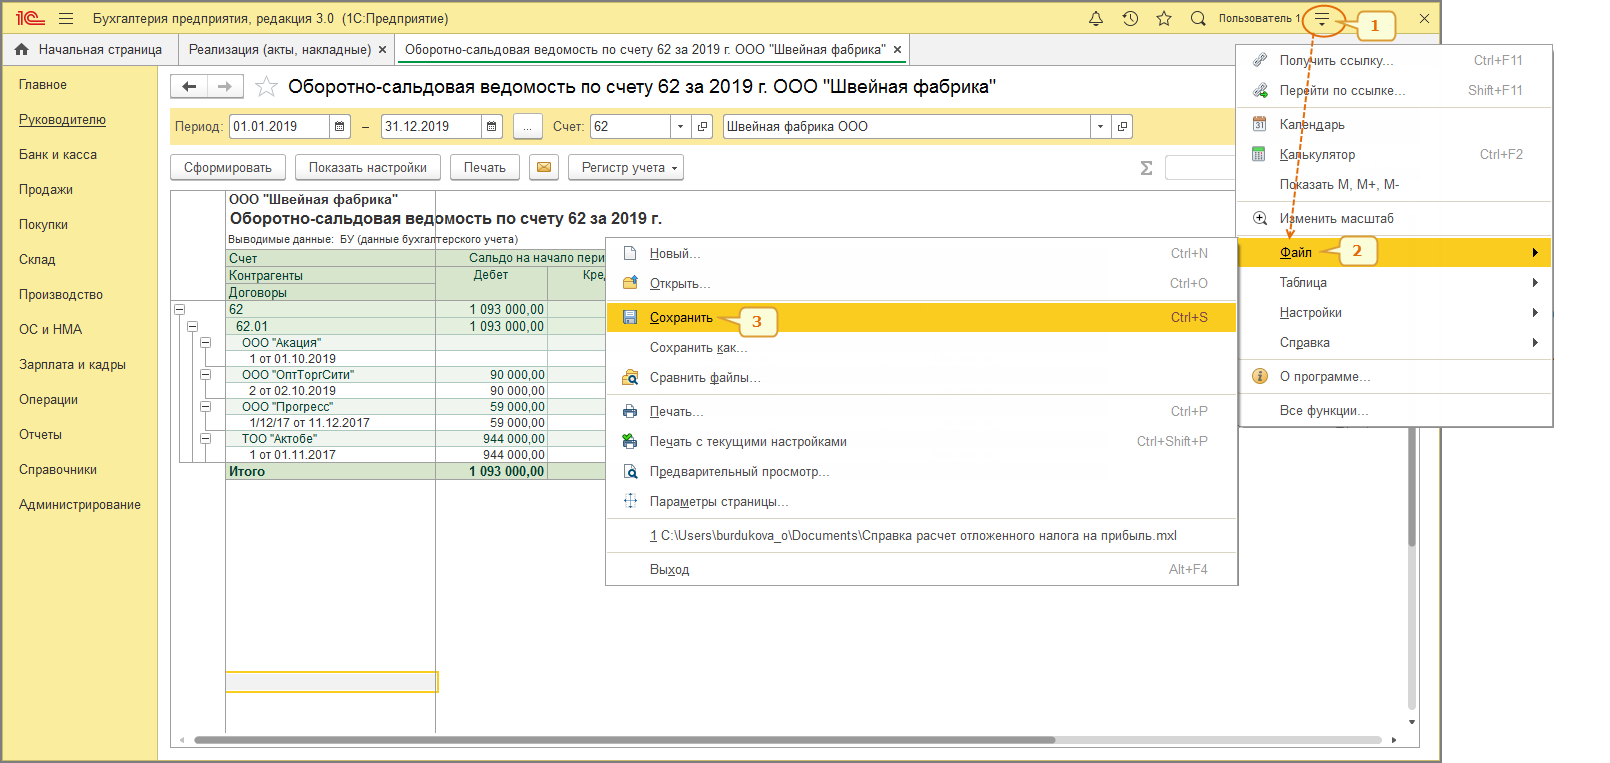Open Калькулятор from the service menu
The height and width of the screenshot is (763, 1610).
[1395, 154]
